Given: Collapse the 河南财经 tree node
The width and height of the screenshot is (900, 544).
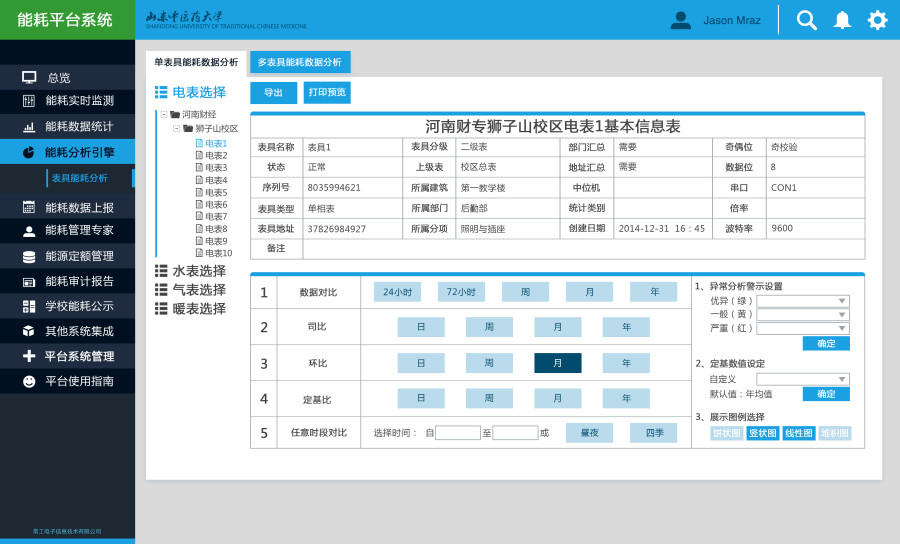Looking at the screenshot, I should tap(164, 115).
